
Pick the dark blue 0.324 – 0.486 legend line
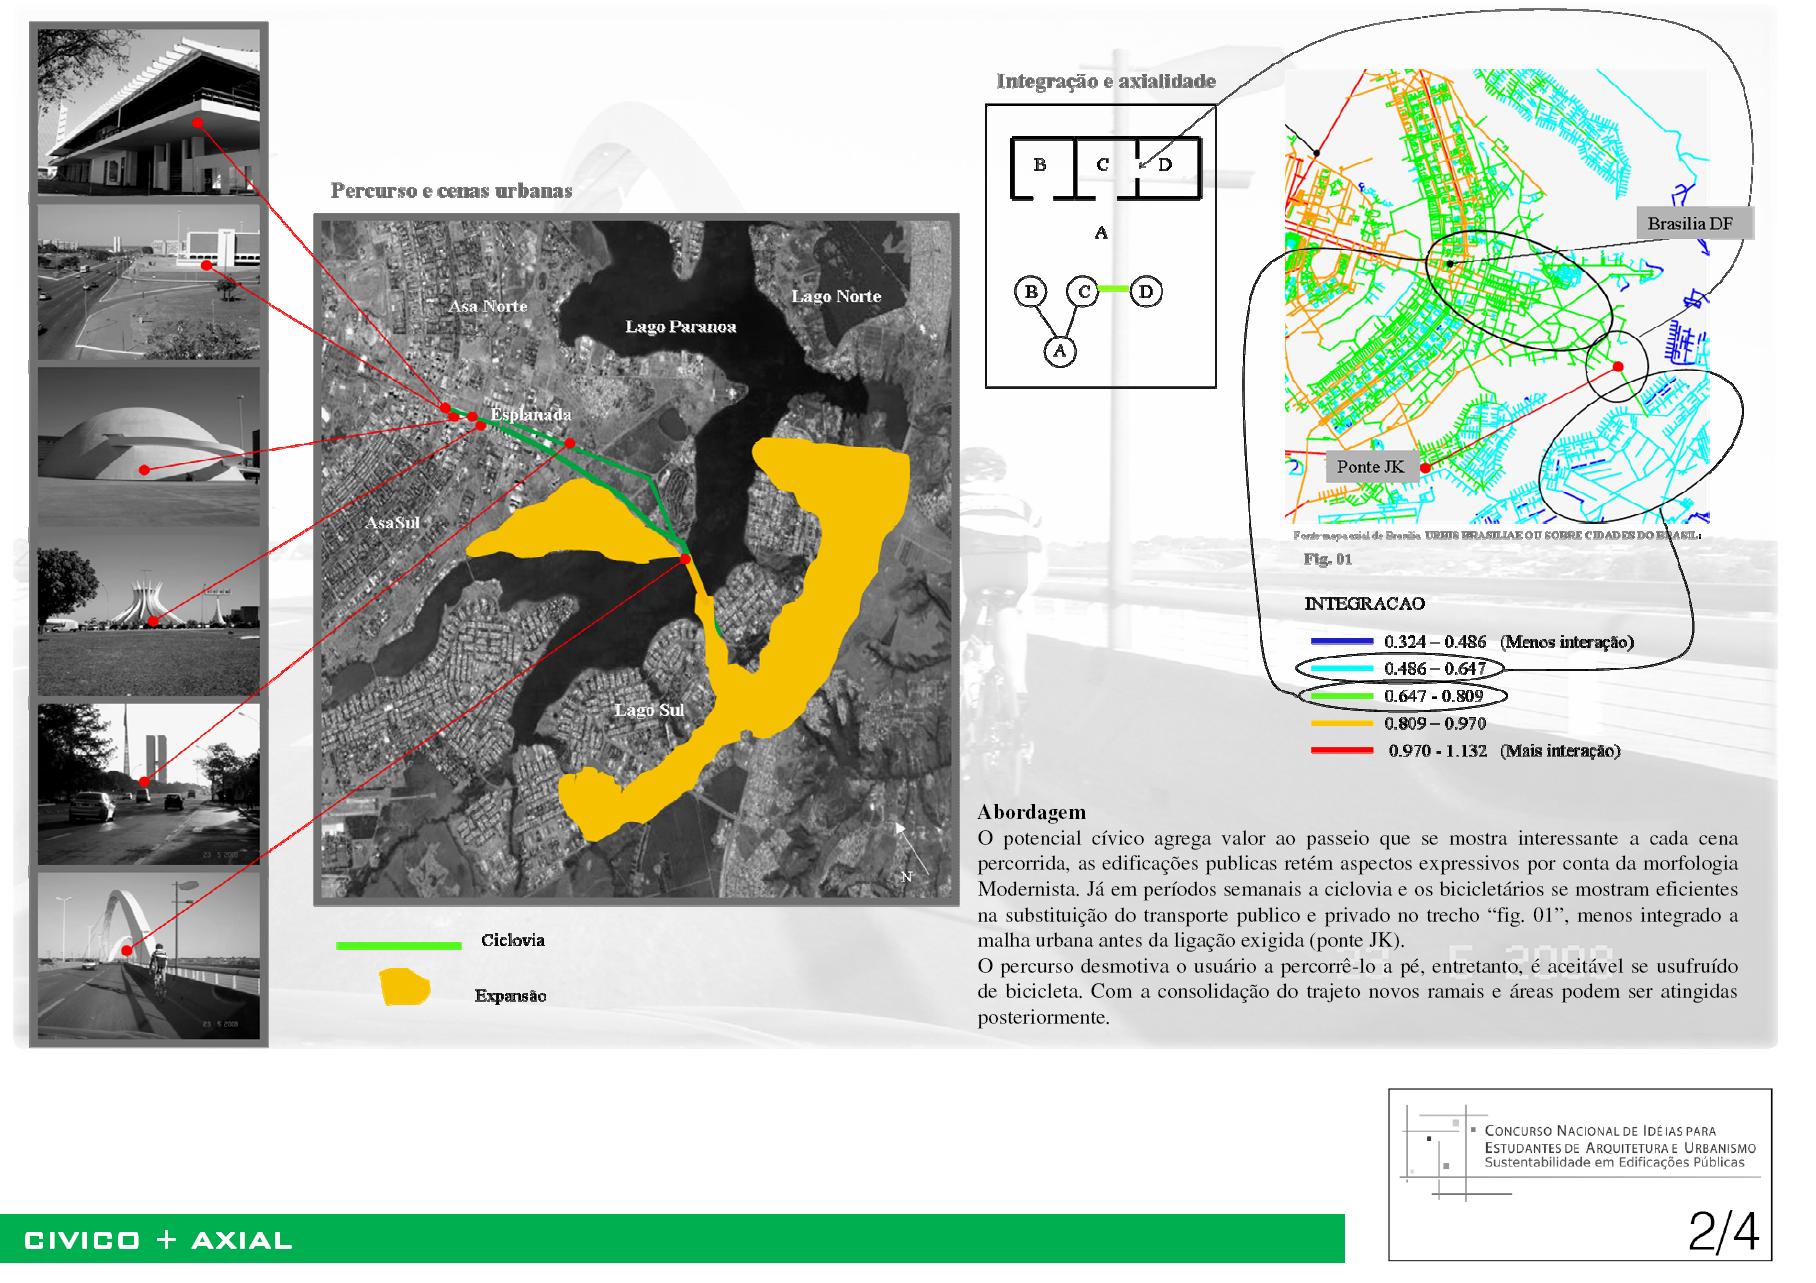coord(1342,641)
